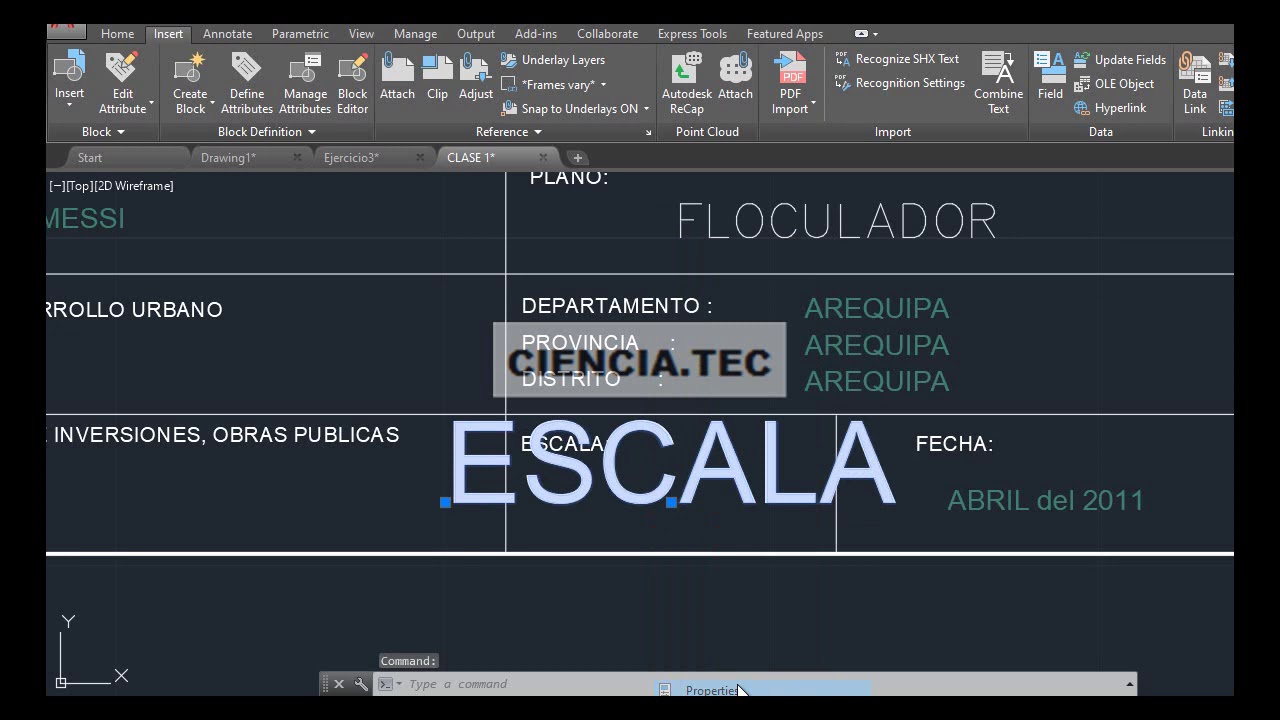Select the Adjust tool
The width and height of the screenshot is (1280, 720).
[x=476, y=78]
